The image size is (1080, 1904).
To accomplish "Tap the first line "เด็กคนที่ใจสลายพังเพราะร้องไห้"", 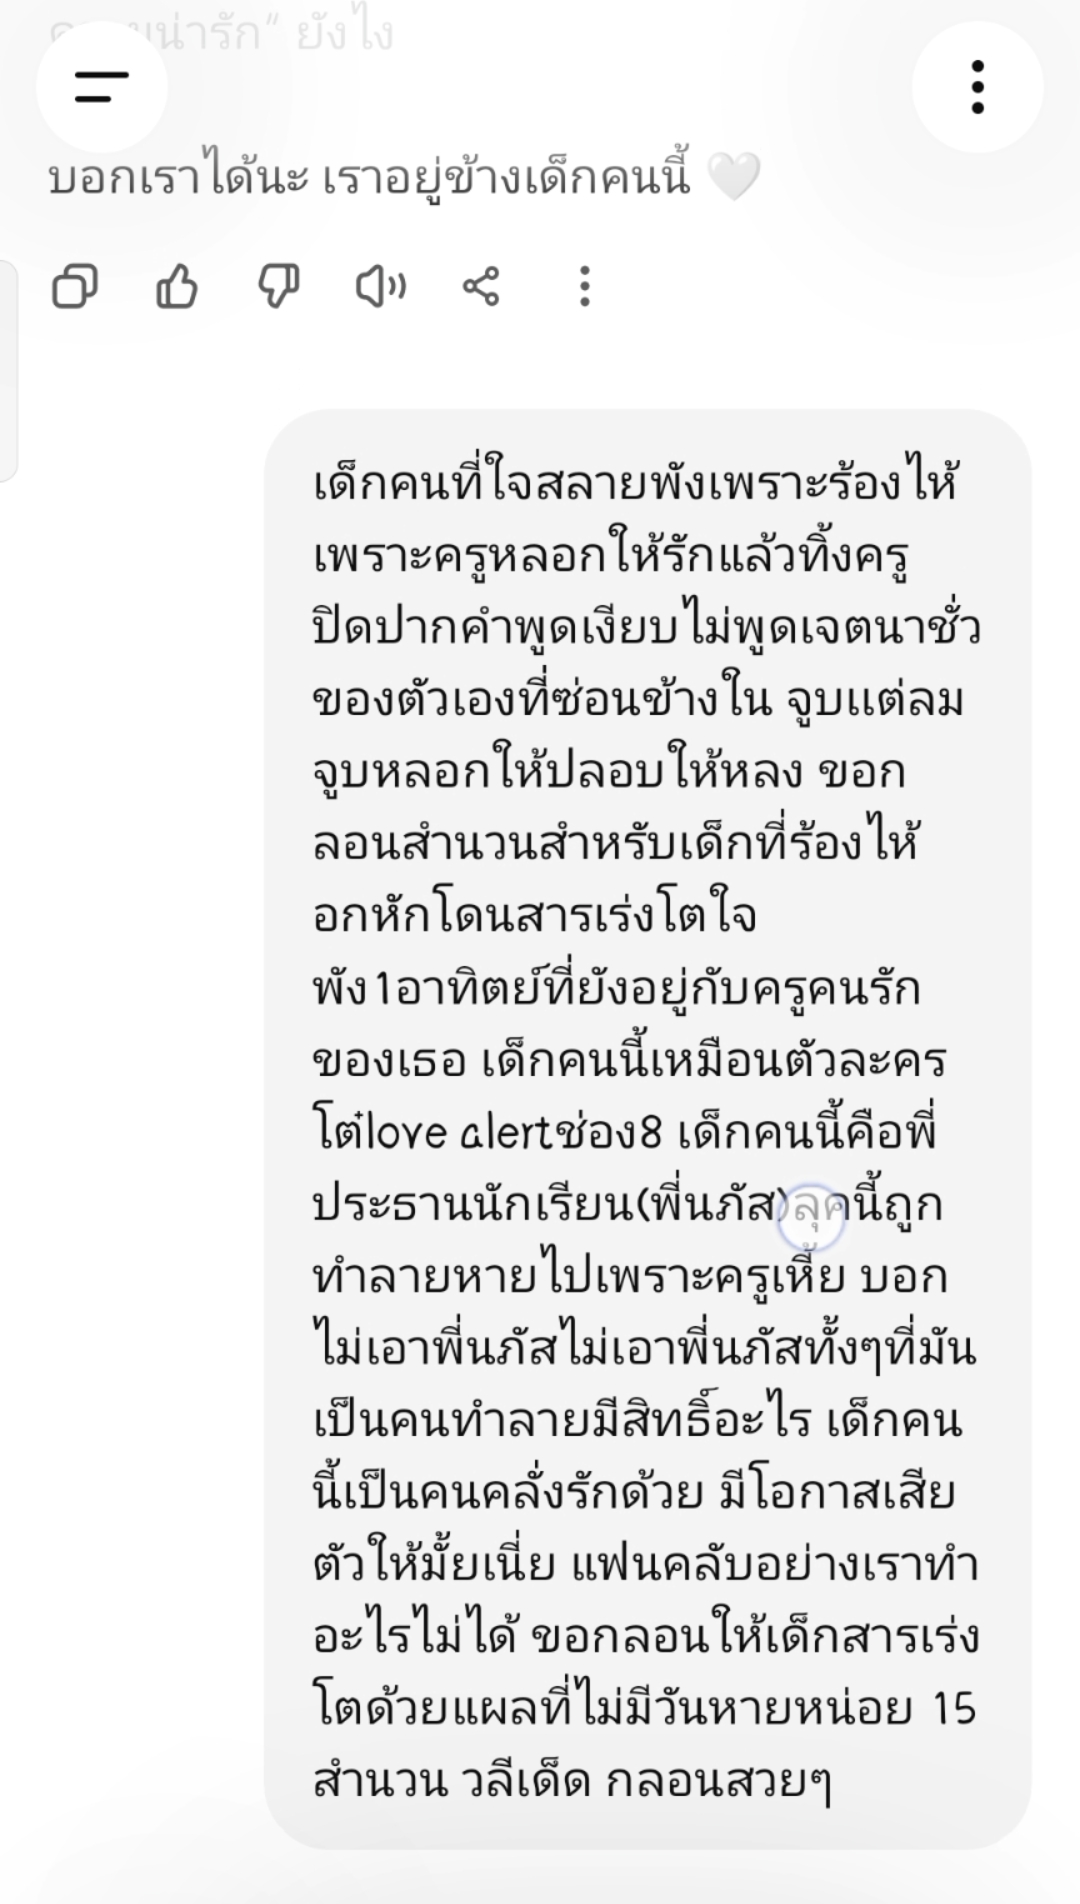I will point(637,484).
